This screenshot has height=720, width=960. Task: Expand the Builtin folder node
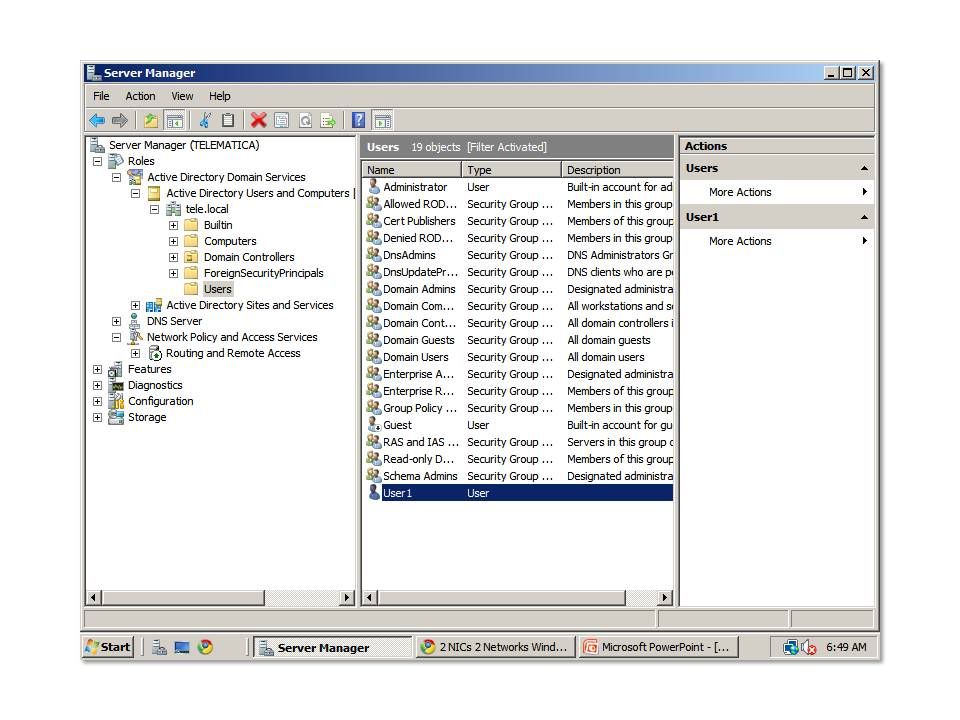[x=173, y=225]
